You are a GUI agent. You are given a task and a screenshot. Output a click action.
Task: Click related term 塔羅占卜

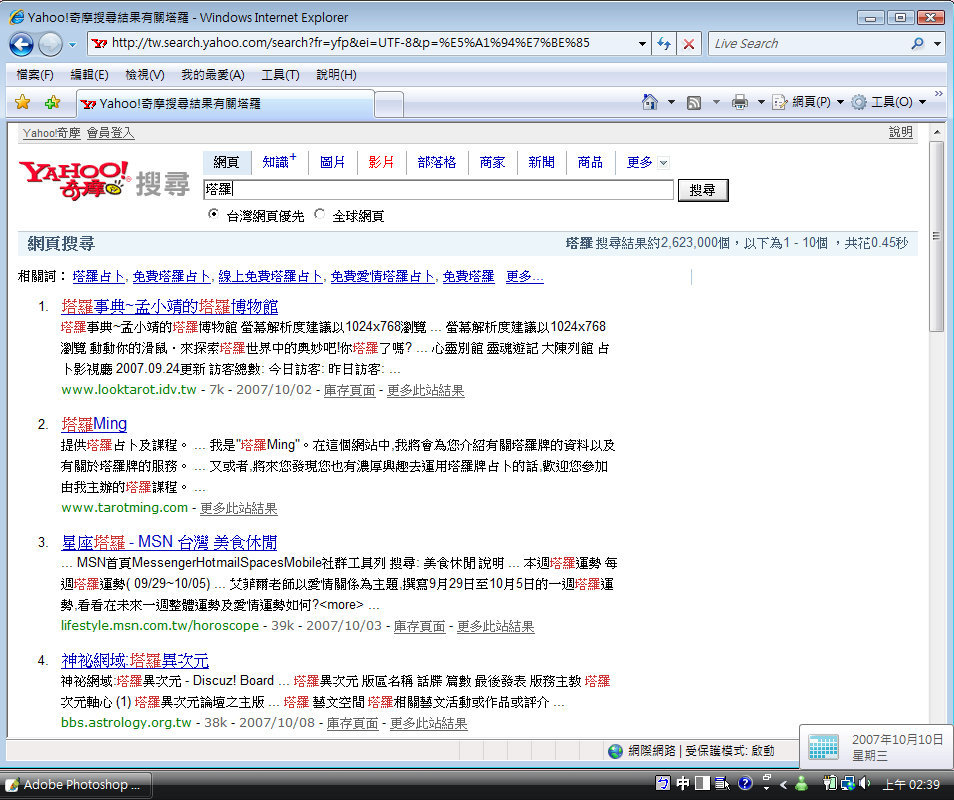pos(99,277)
